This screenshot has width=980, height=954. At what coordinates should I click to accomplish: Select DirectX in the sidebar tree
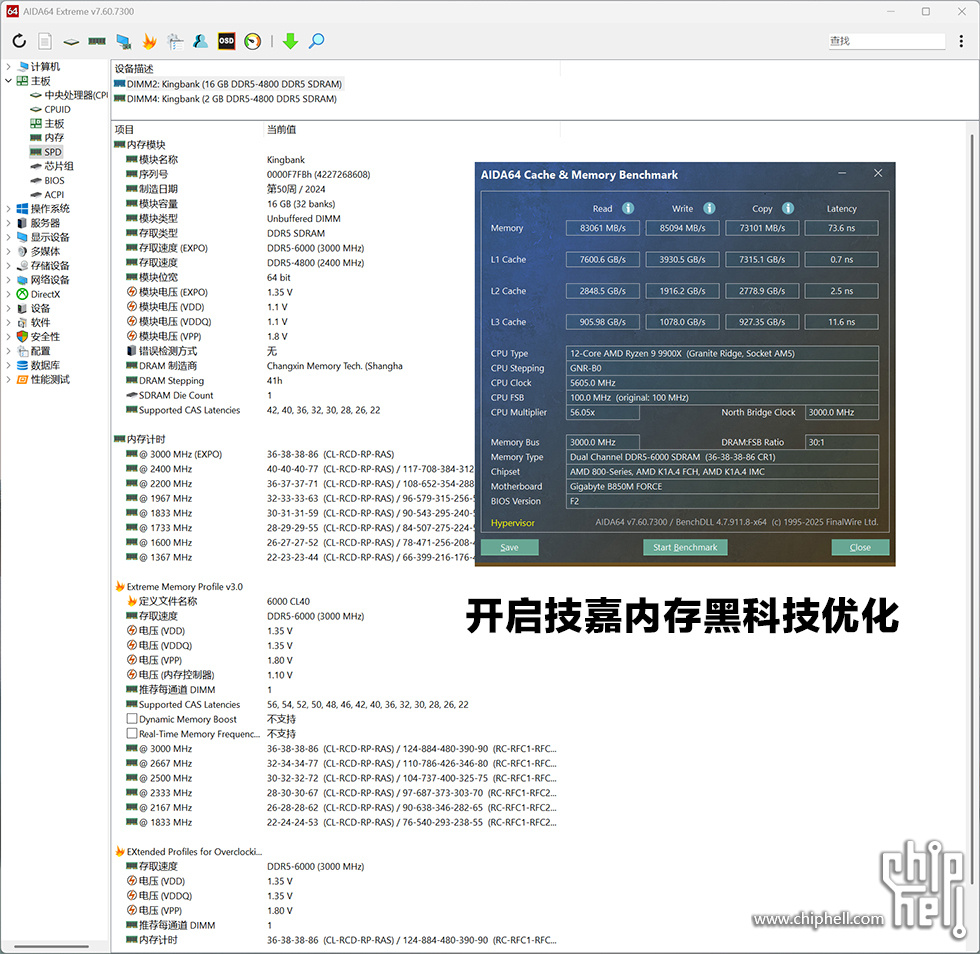coord(46,294)
